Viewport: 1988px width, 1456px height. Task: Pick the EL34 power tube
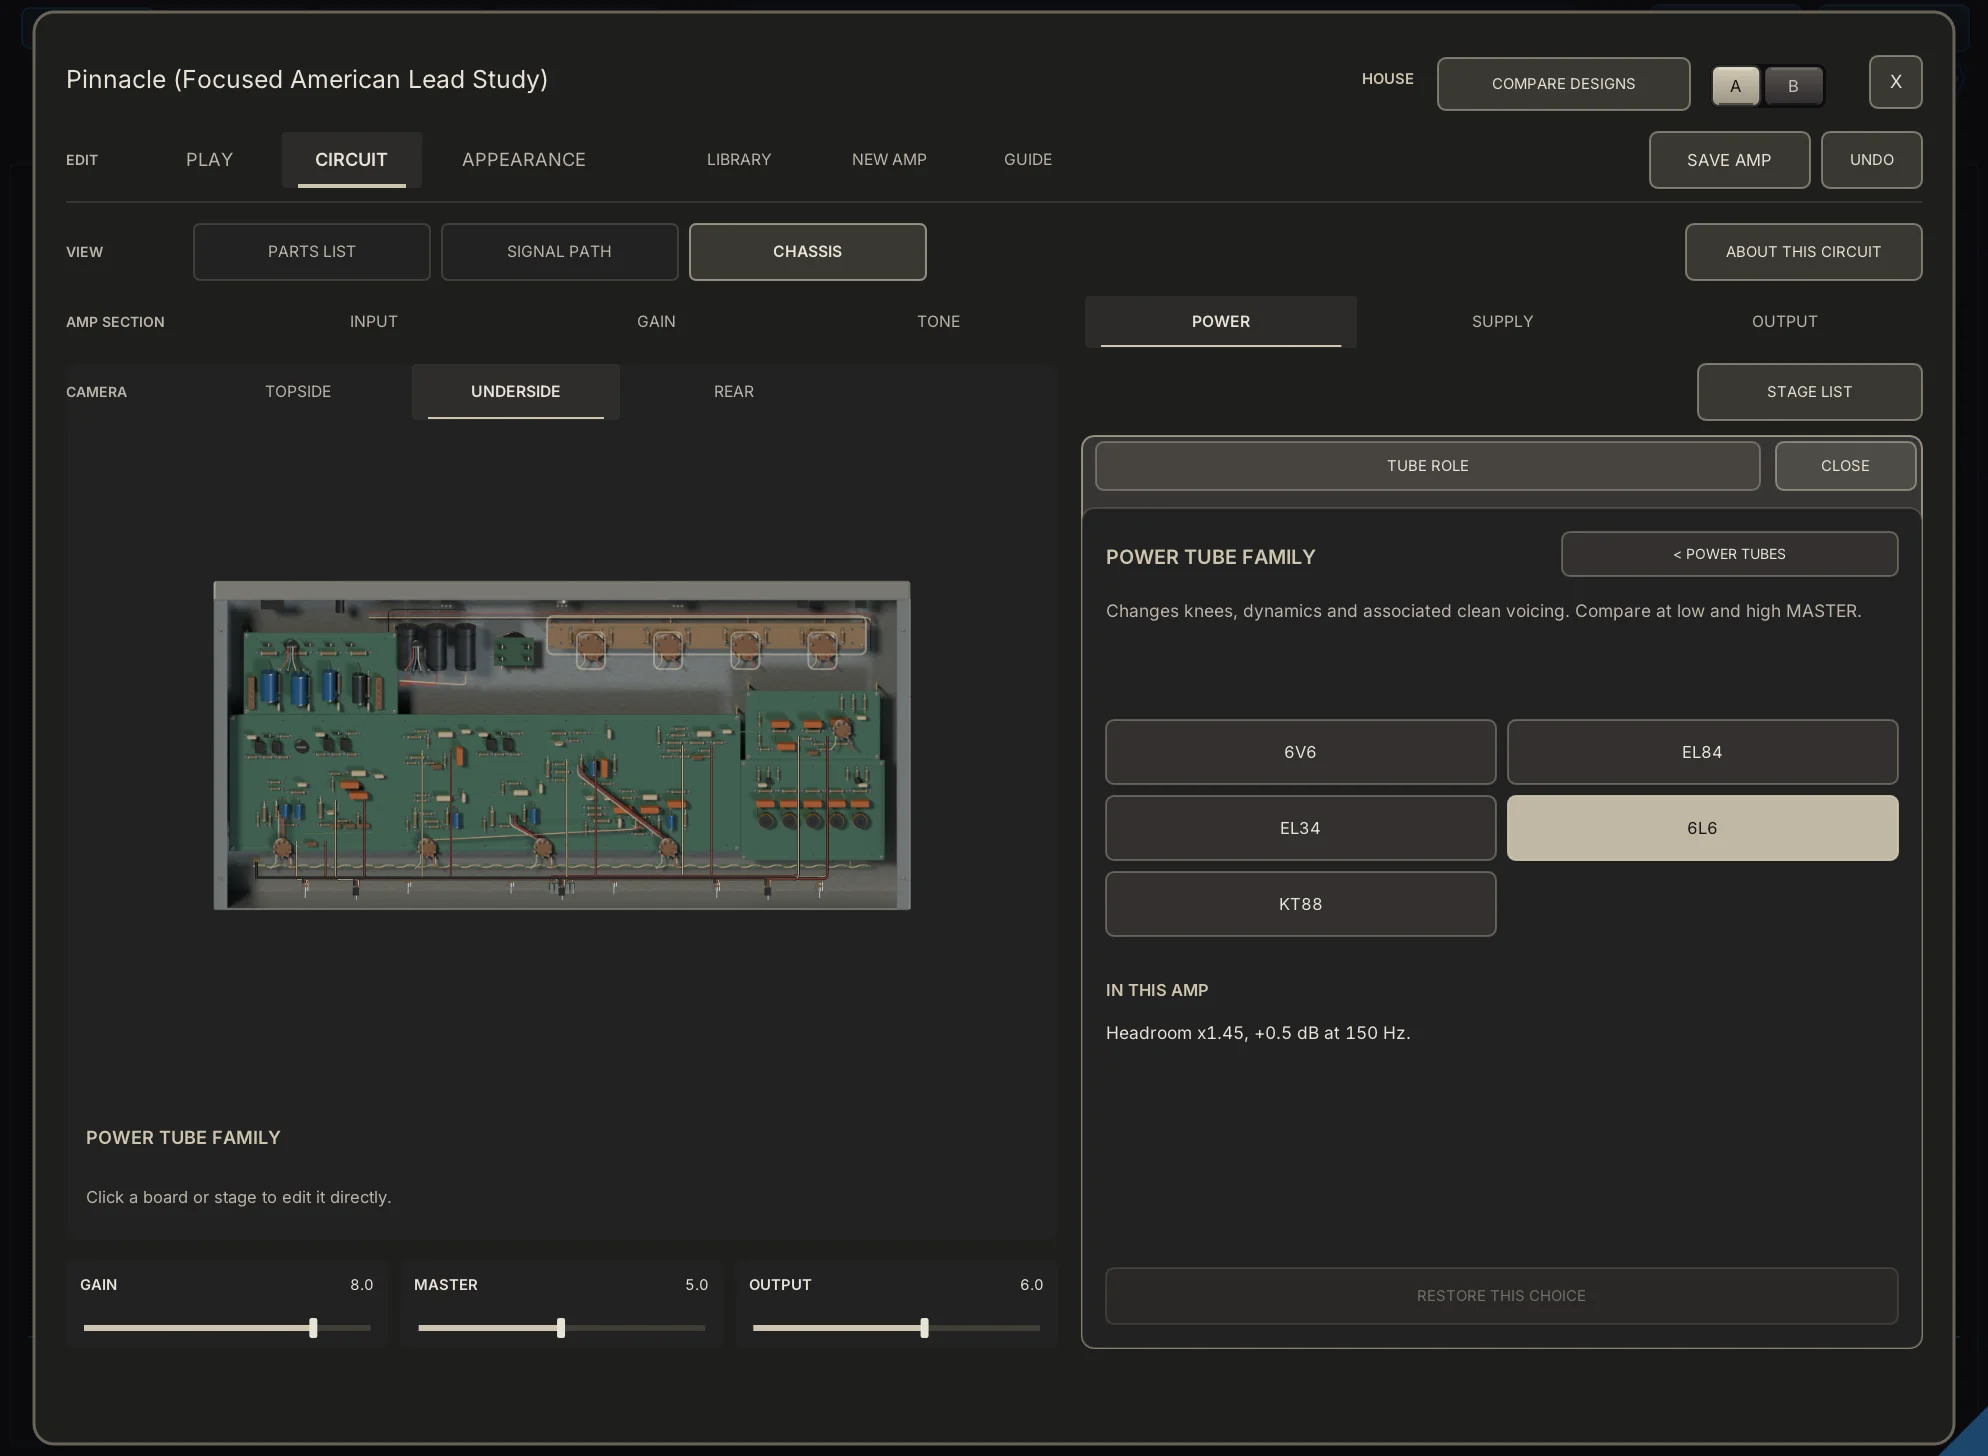click(x=1300, y=828)
